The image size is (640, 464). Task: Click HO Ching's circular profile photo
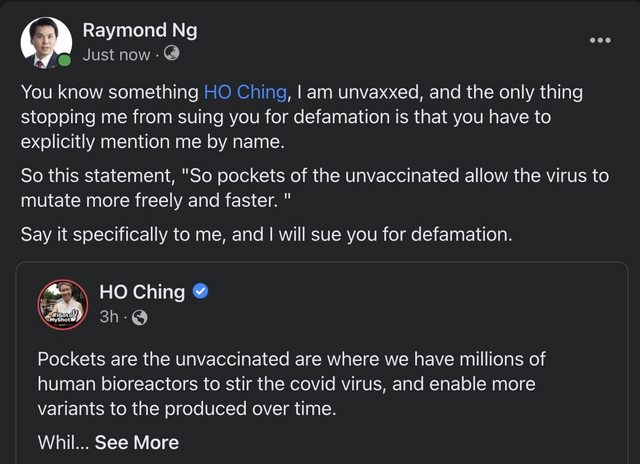click(x=63, y=305)
